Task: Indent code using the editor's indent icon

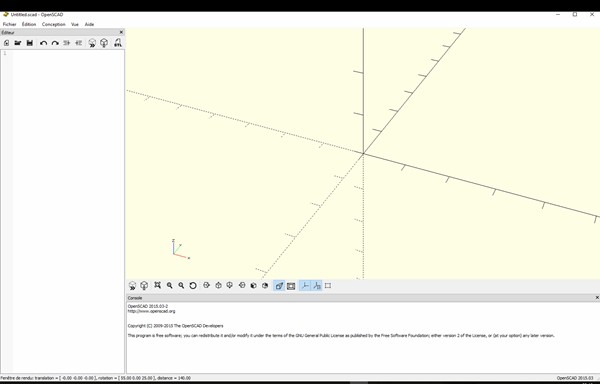Action: pyautogui.click(x=67, y=43)
